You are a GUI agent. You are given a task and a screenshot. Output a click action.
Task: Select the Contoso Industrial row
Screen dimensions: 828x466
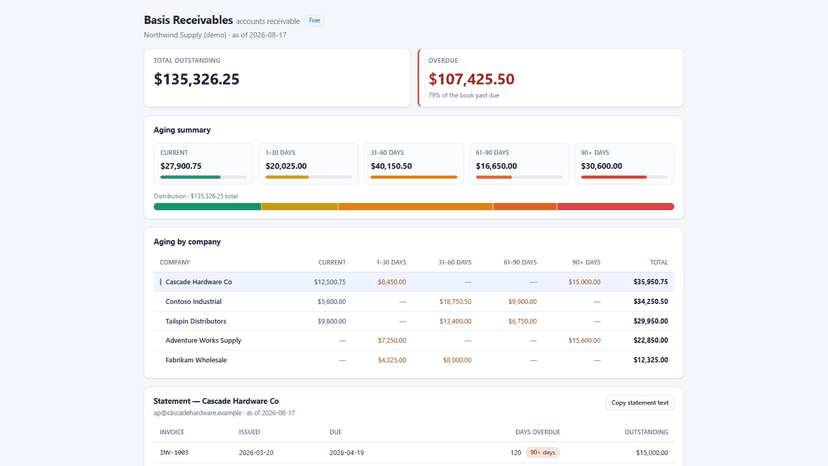(413, 302)
